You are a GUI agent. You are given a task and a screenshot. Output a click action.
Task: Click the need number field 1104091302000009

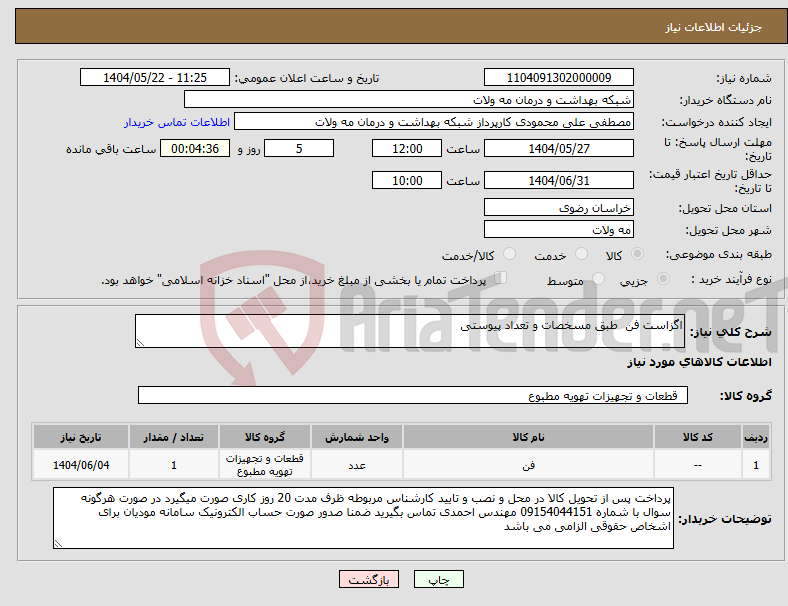click(x=559, y=77)
